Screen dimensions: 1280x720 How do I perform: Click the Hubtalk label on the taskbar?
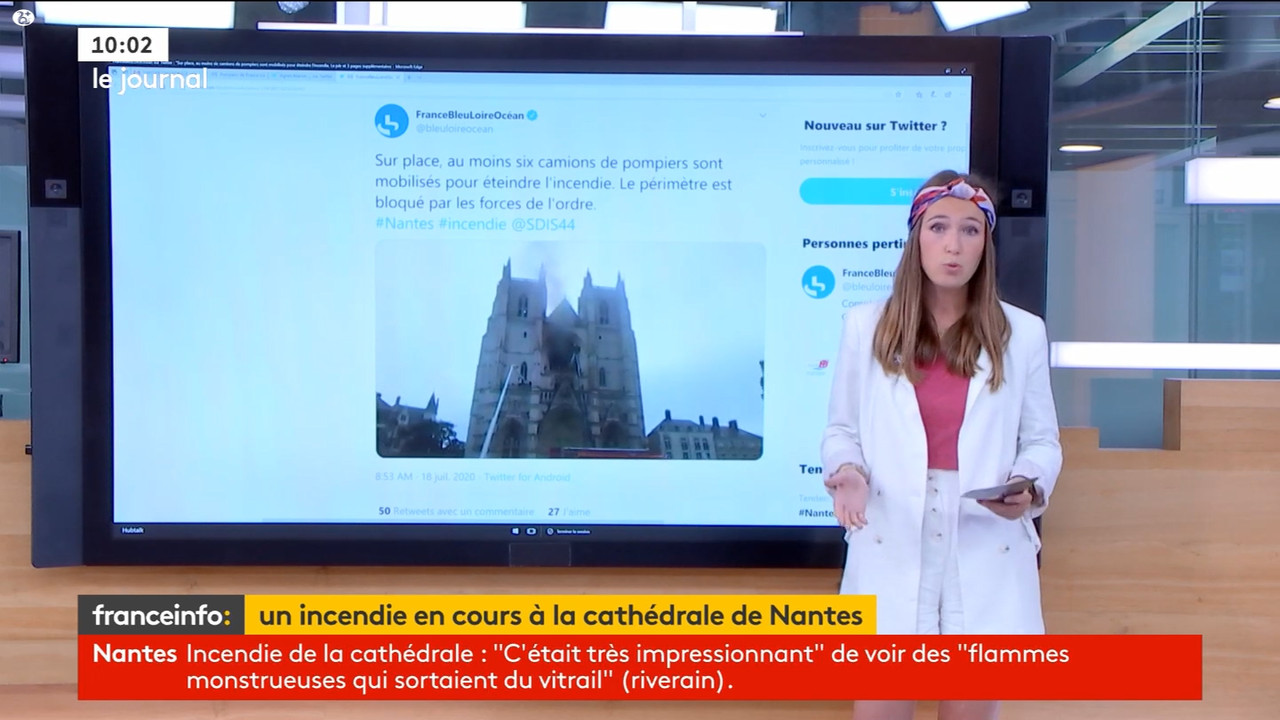tap(131, 530)
